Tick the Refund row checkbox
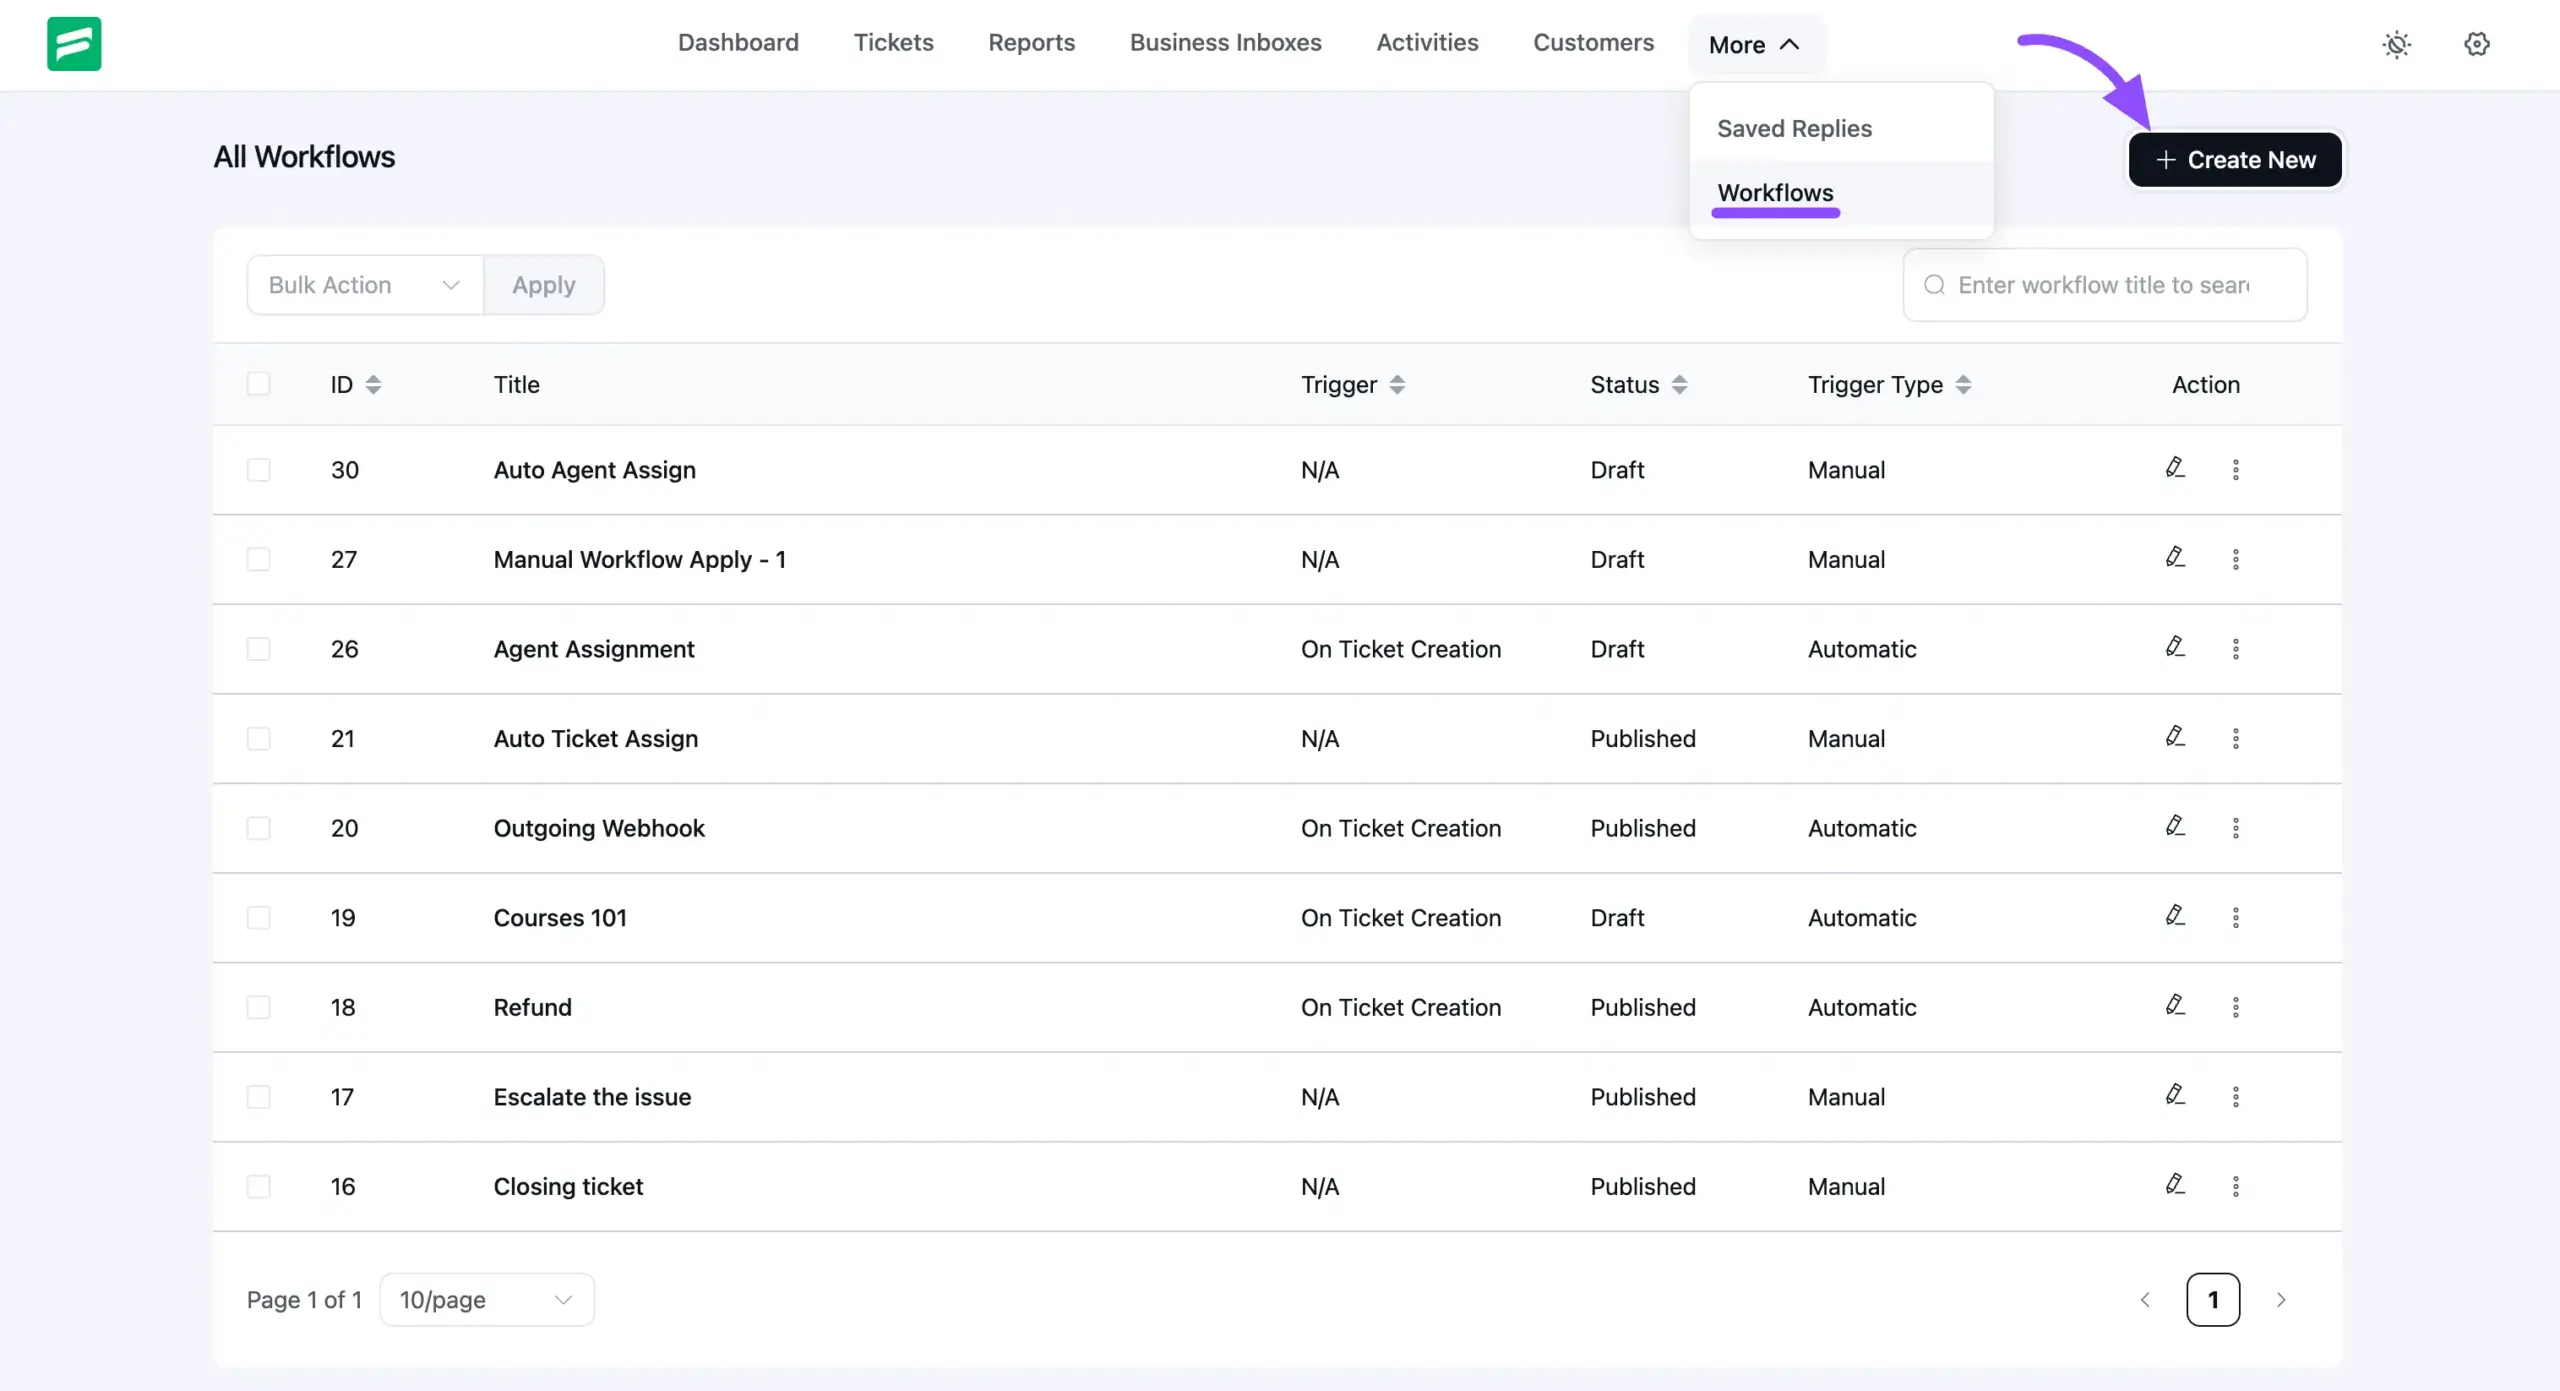2560x1391 pixels. click(259, 1007)
